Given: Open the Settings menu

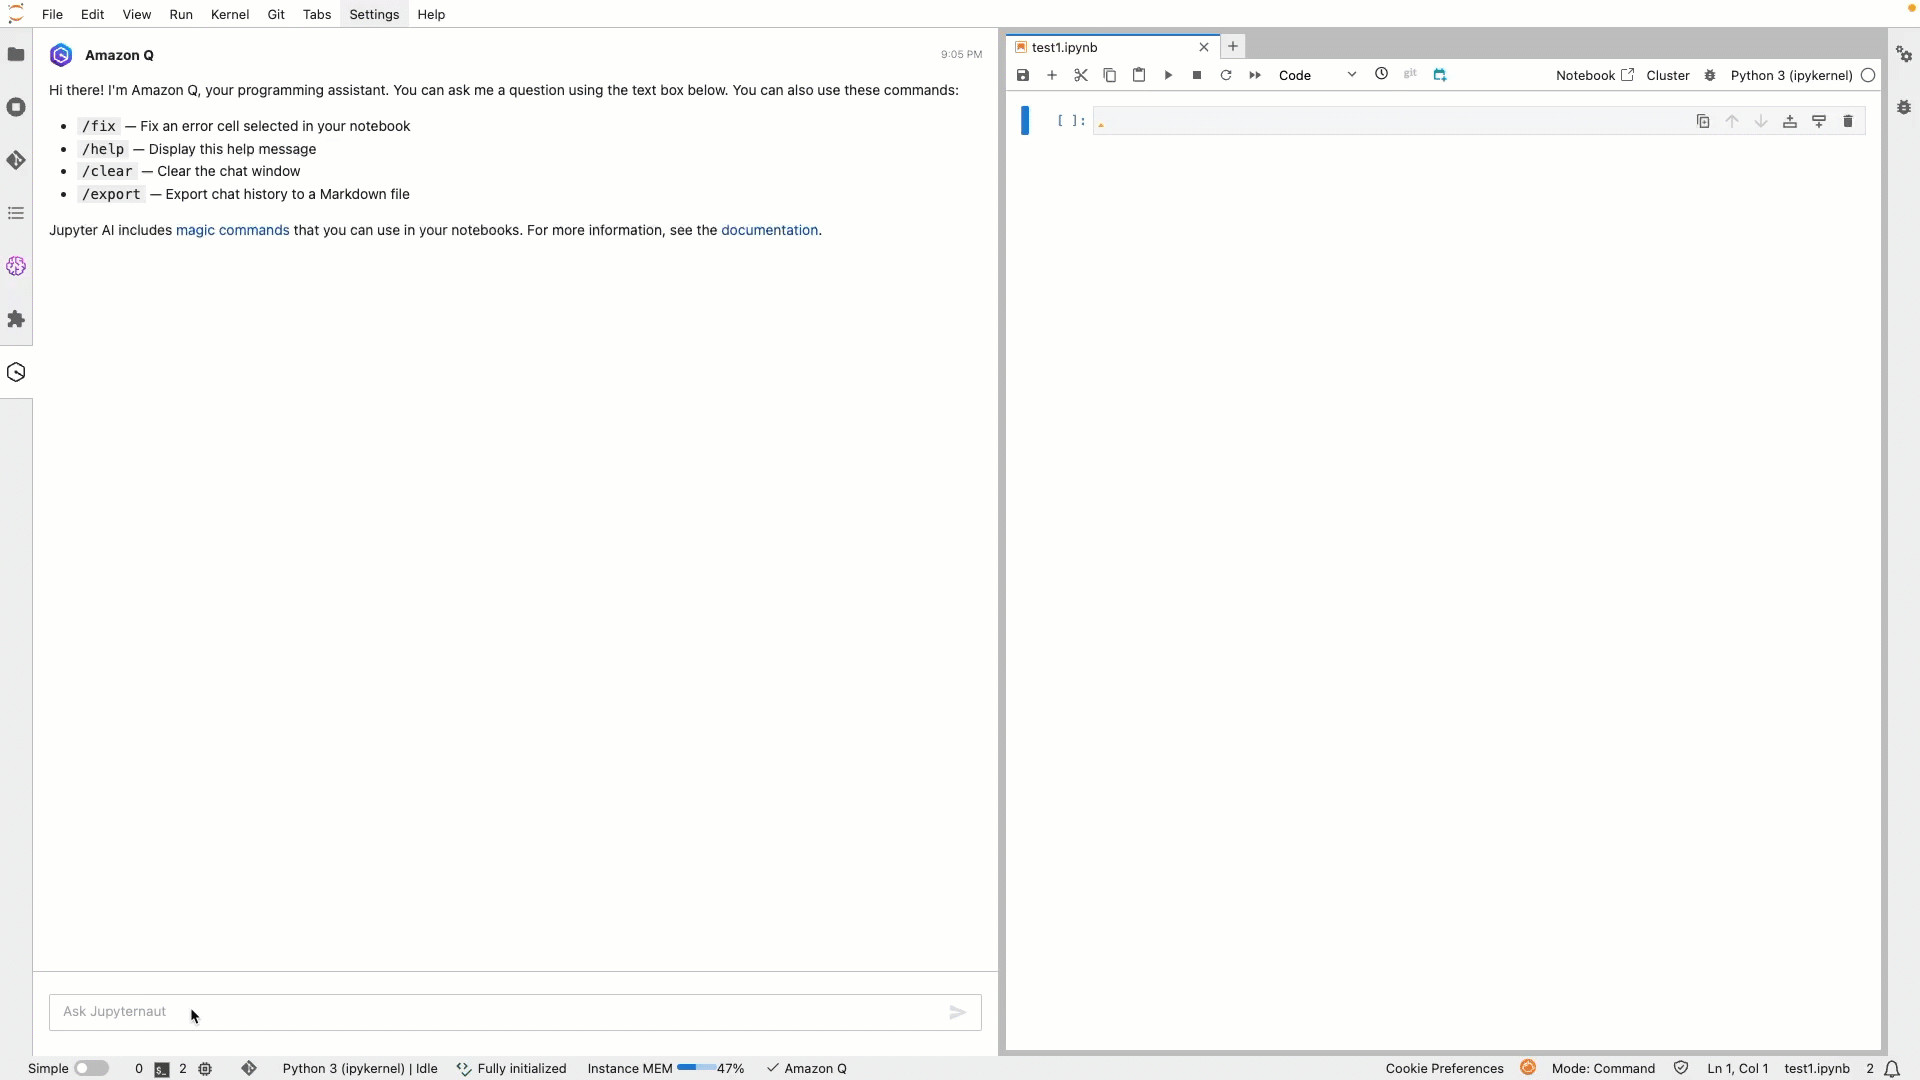Looking at the screenshot, I should (x=375, y=15).
